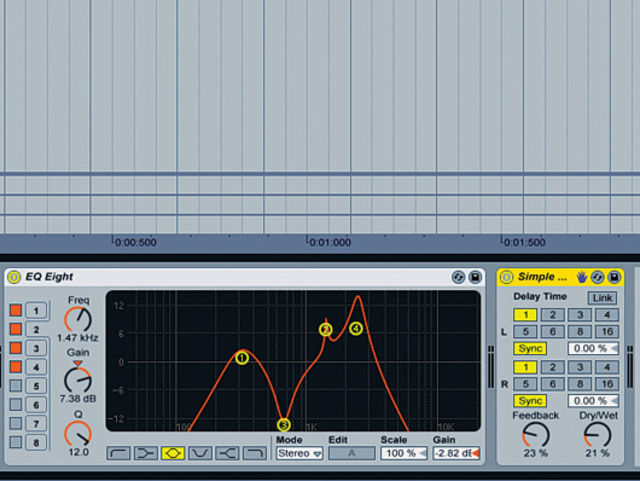This screenshot has width=640, height=481.
Task: Click EQ node 3 at the notch
Action: (x=284, y=425)
